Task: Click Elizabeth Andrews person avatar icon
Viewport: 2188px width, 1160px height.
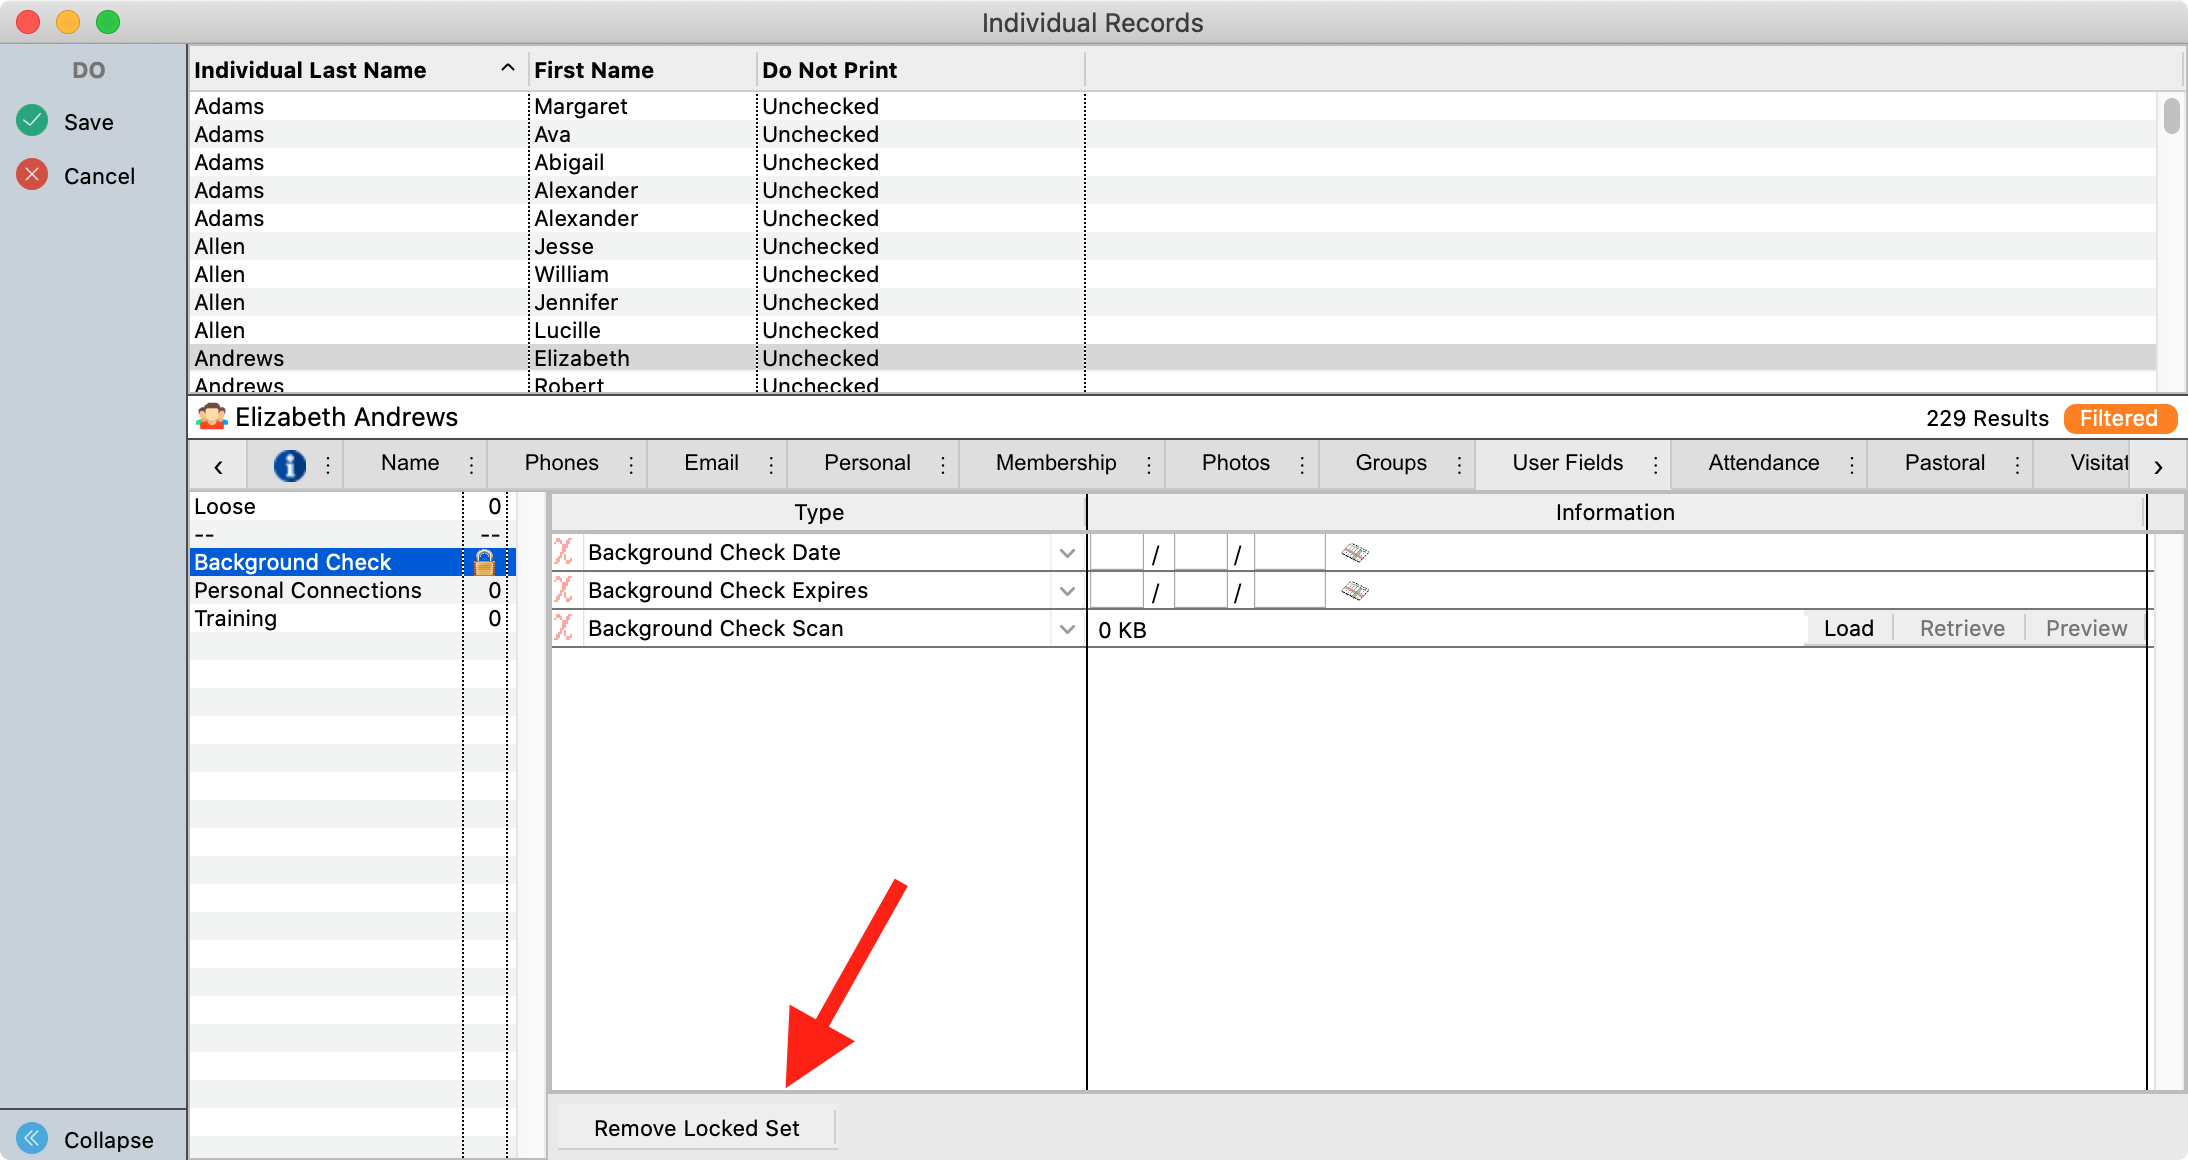Action: [211, 417]
